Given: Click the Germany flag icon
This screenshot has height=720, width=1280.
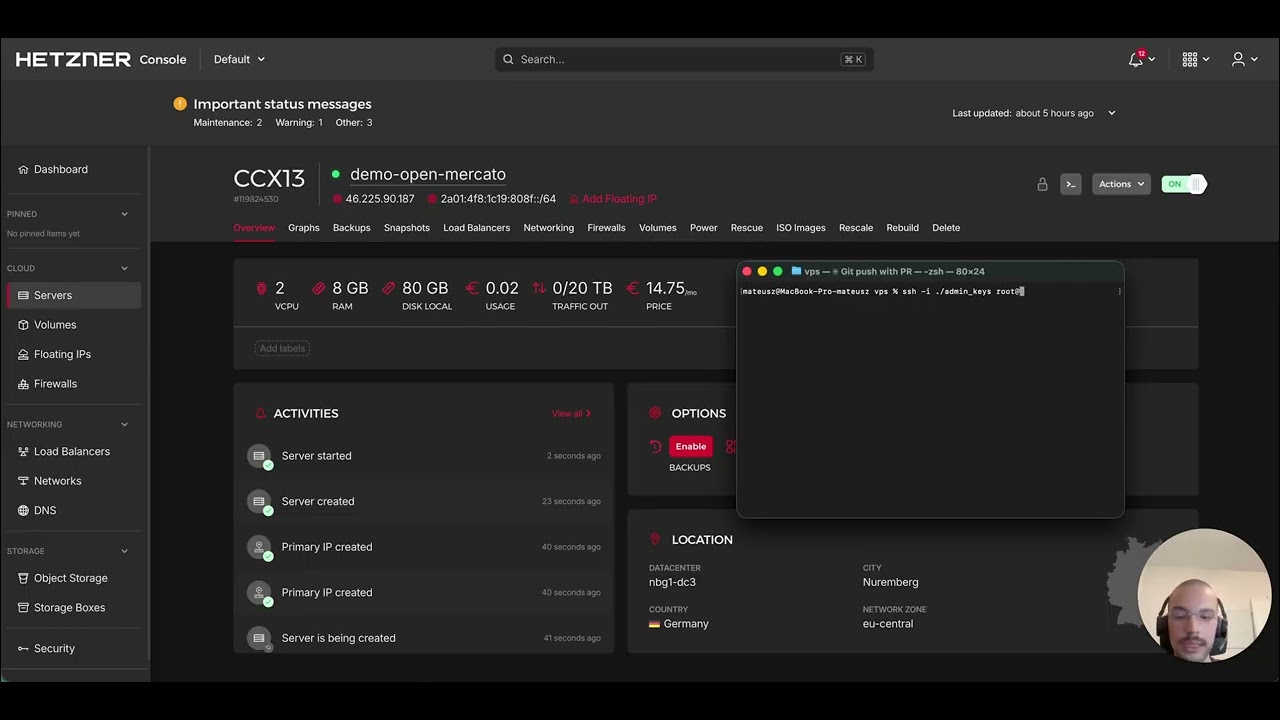Looking at the screenshot, I should 654,624.
